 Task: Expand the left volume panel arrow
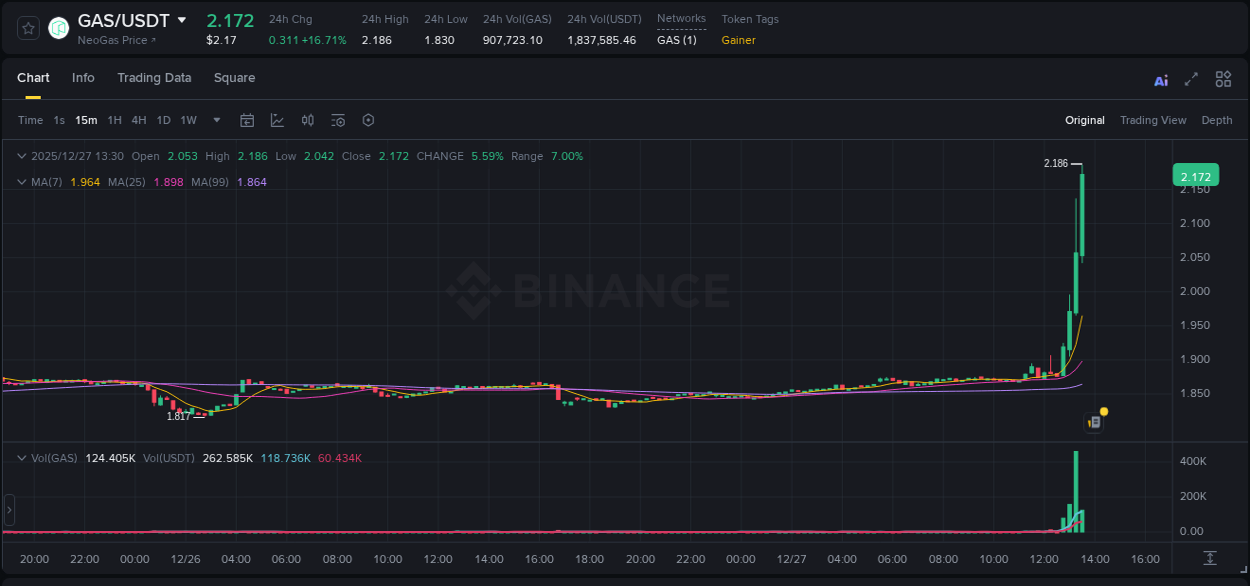pos(8,510)
